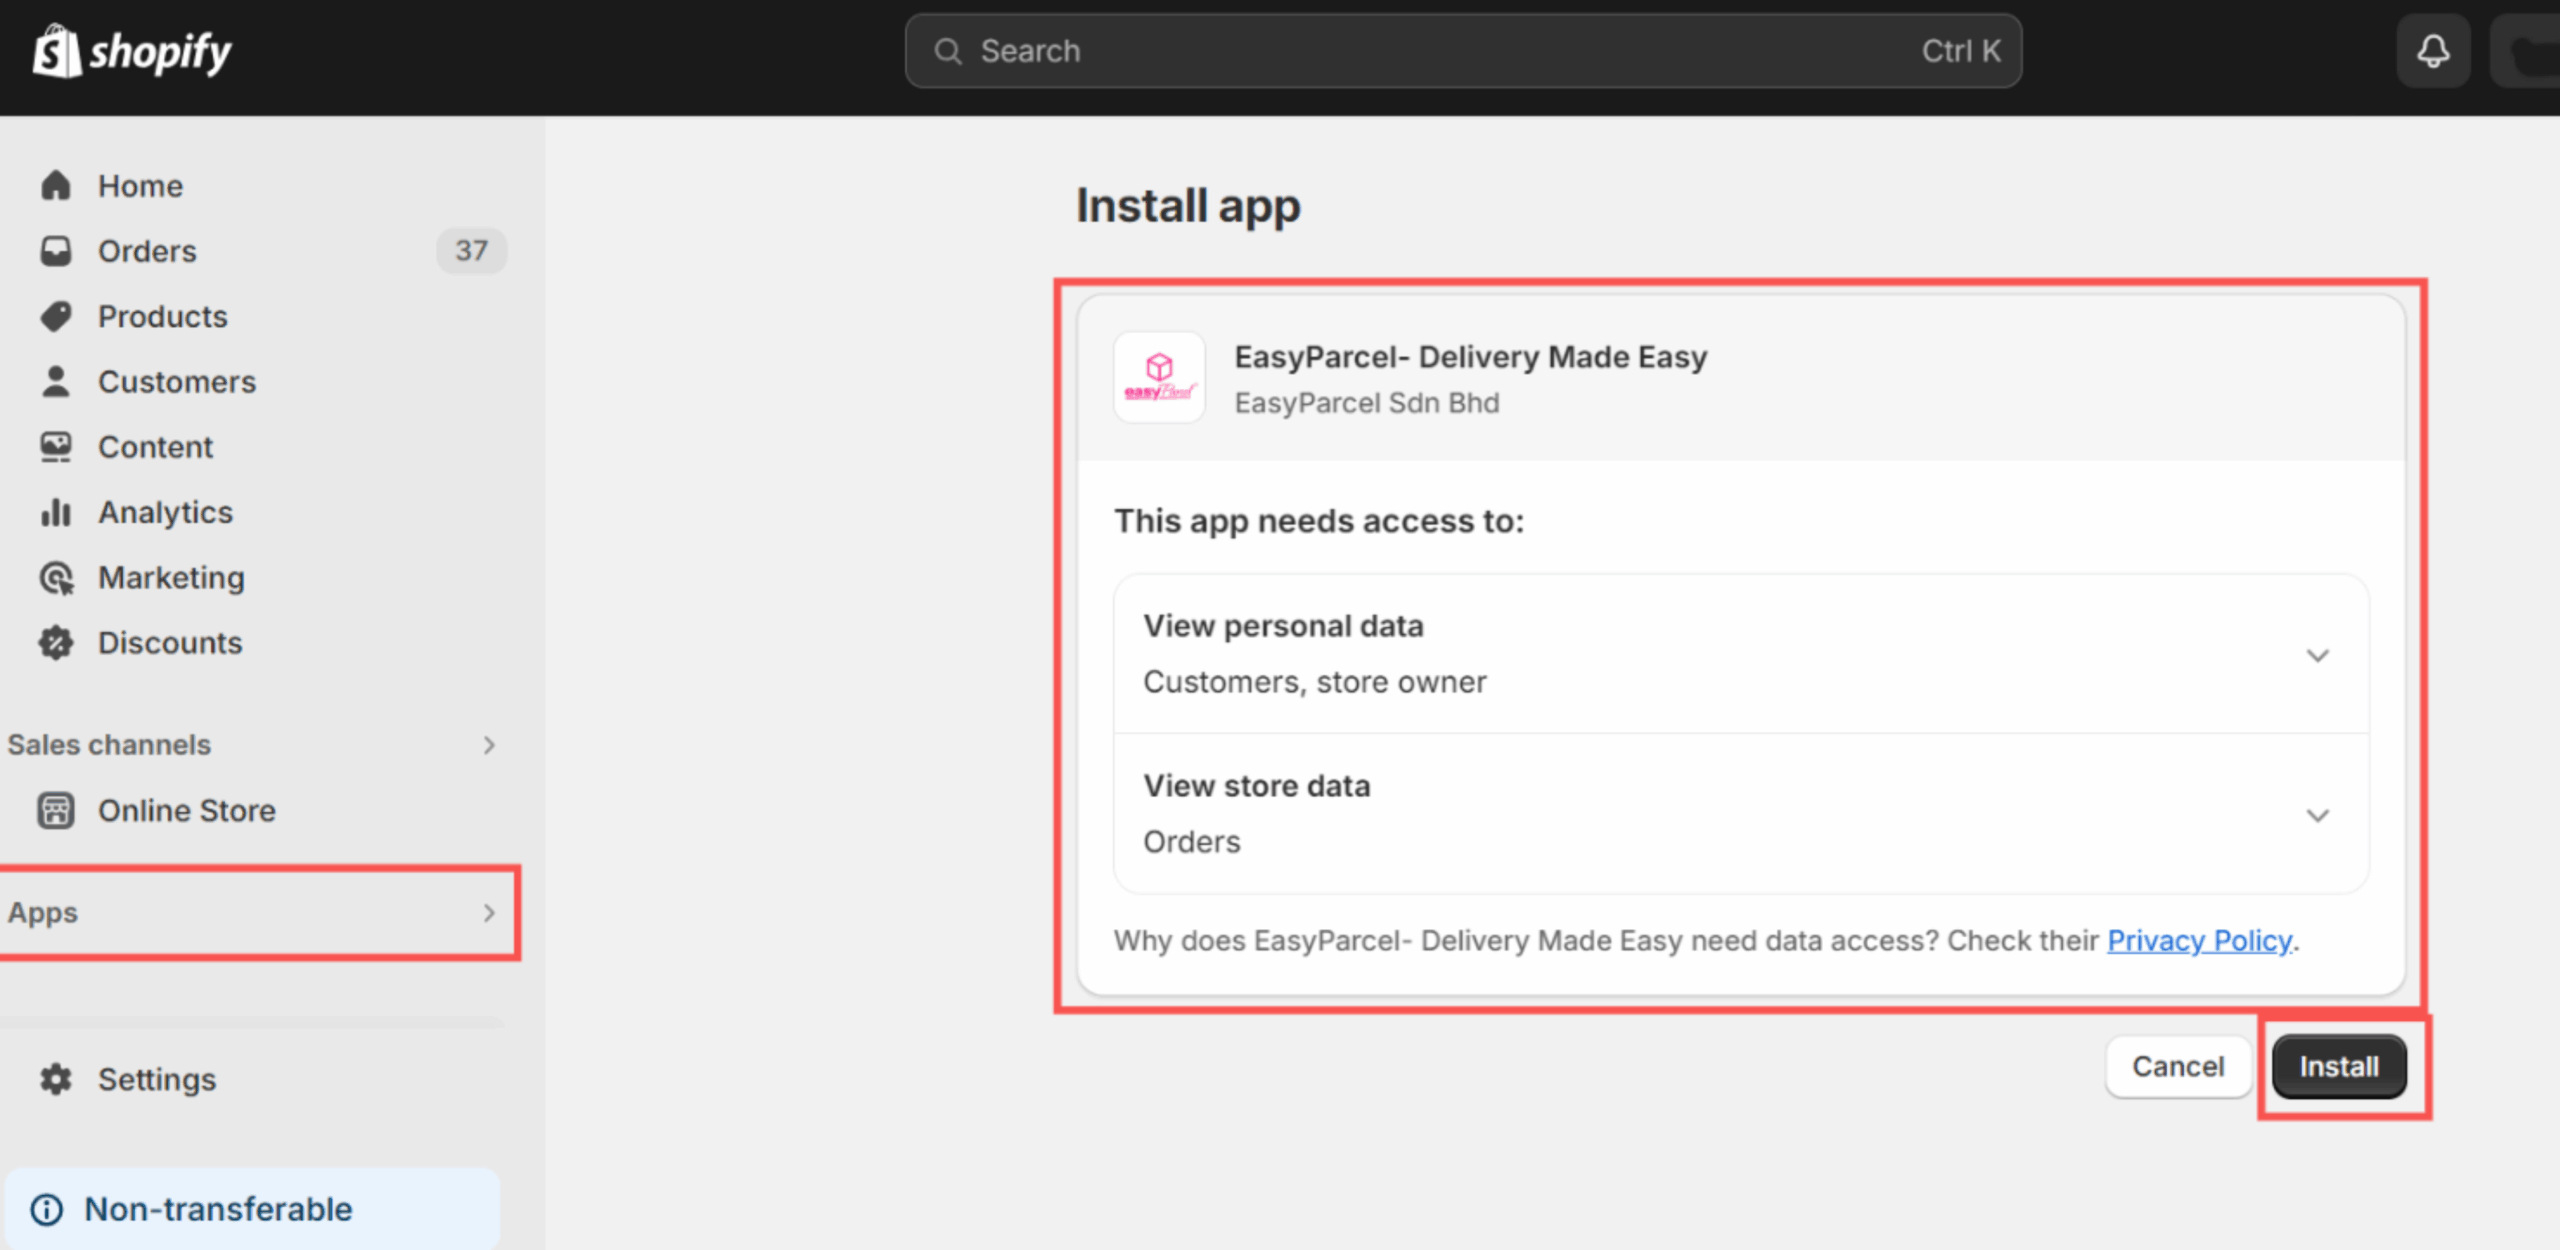The height and width of the screenshot is (1250, 2560).
Task: Open the Home section
Action: pyautogui.click(x=140, y=185)
